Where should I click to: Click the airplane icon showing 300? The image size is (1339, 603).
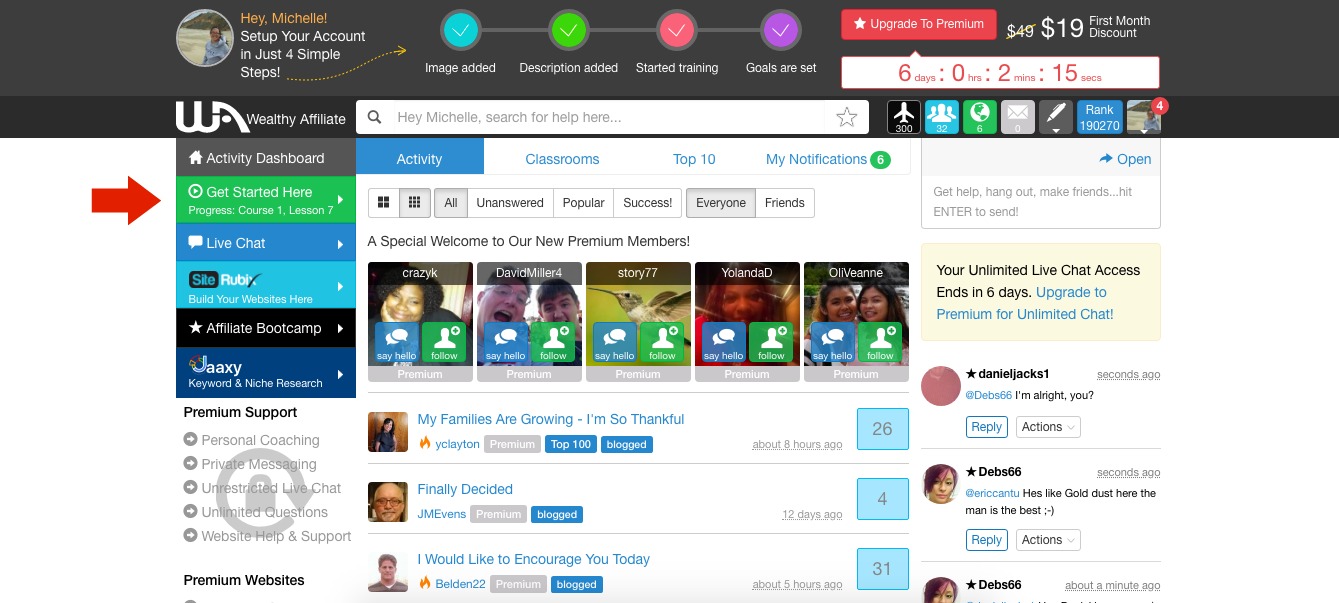tap(904, 117)
